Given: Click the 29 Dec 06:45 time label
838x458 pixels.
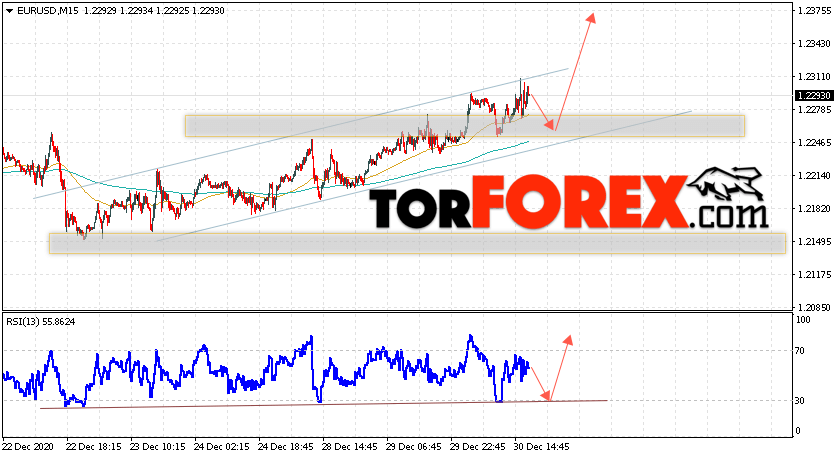Looking at the screenshot, I should tap(414, 446).
